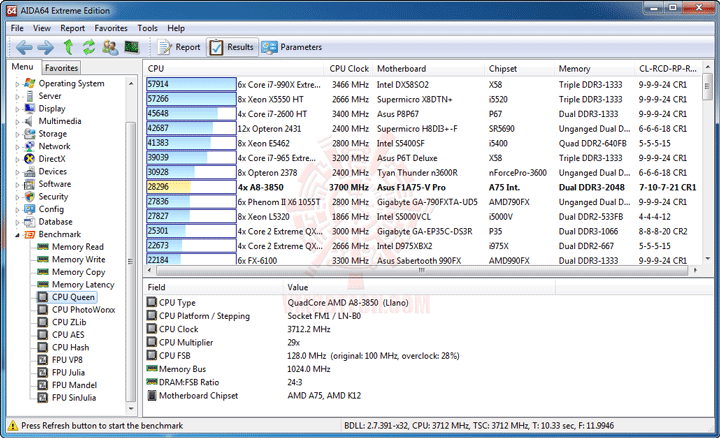Select the Software icon in tree
Viewport: 720px width, 438px height.
[29, 184]
